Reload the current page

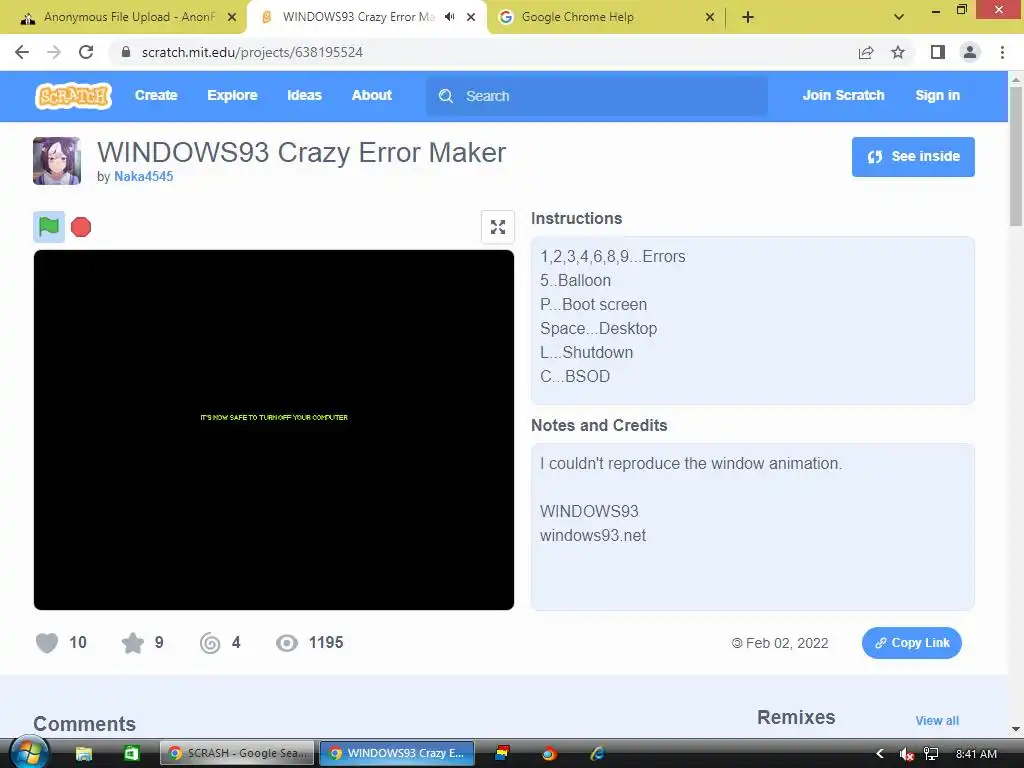point(86,52)
